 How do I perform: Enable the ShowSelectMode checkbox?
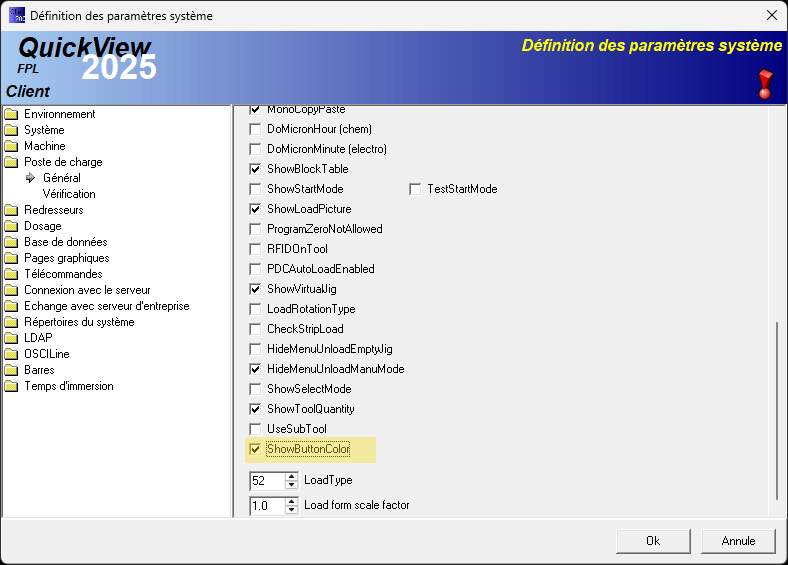click(255, 389)
